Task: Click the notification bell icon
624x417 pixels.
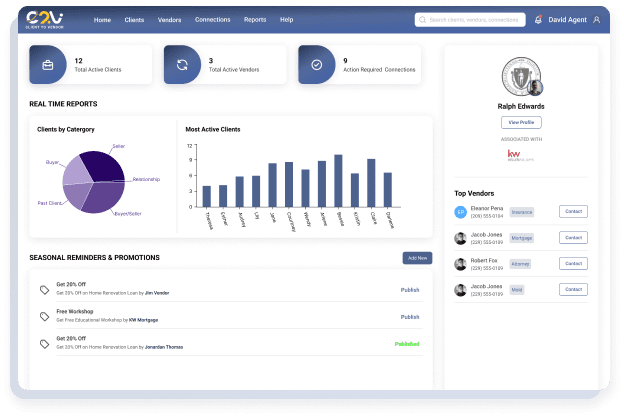Action: (x=539, y=19)
